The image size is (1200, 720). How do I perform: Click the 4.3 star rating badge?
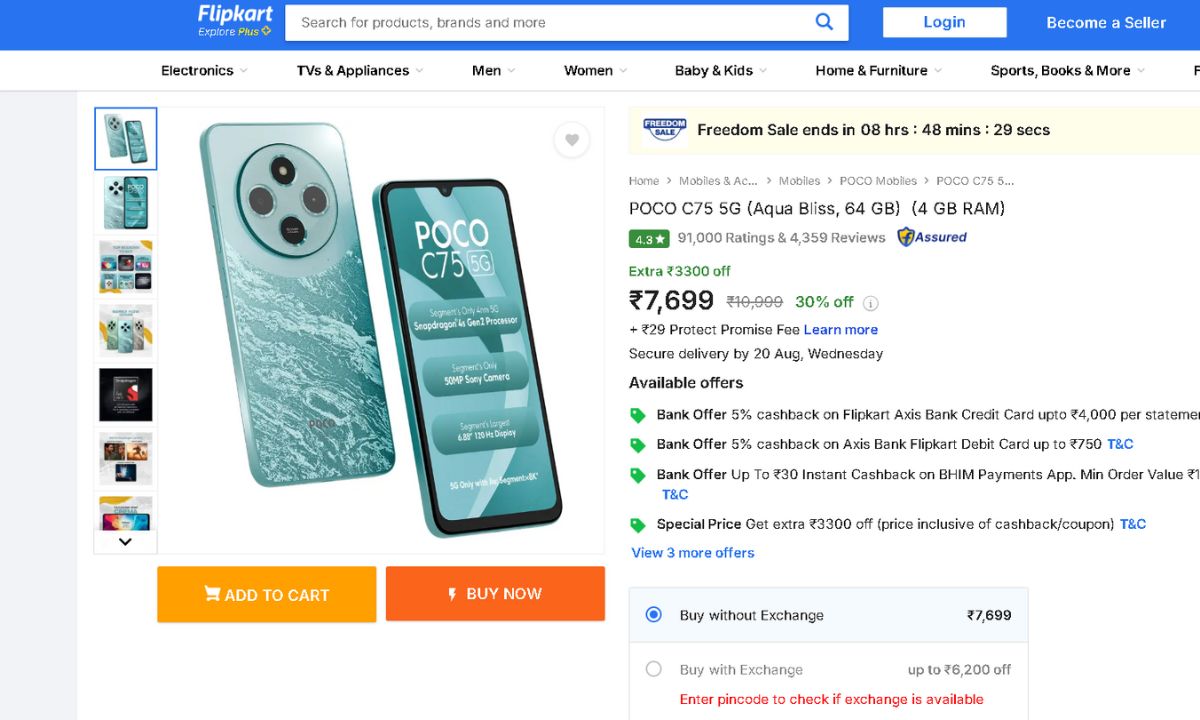(649, 239)
